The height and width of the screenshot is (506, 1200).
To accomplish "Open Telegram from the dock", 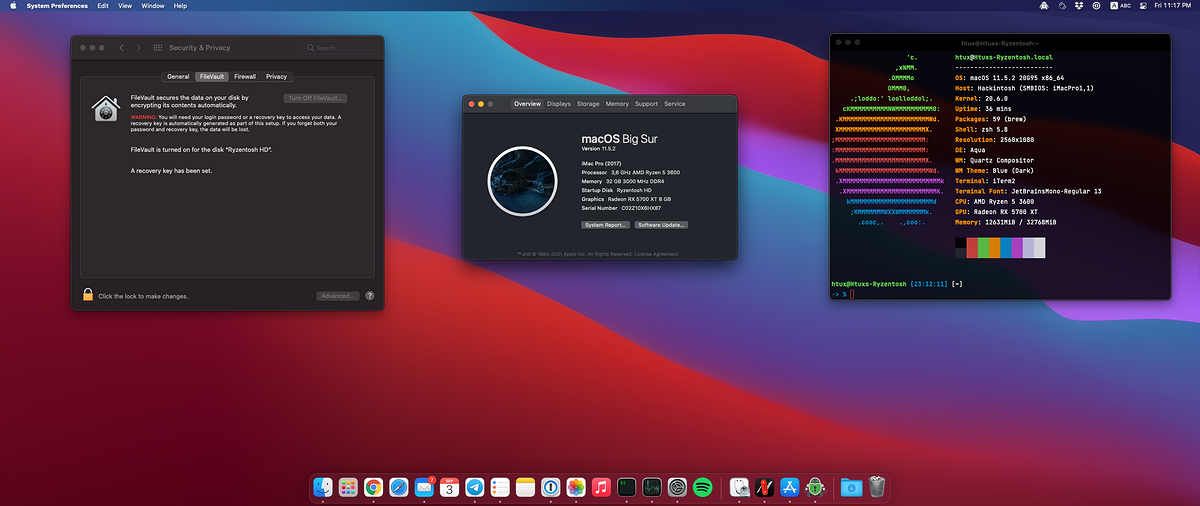I will [475, 487].
